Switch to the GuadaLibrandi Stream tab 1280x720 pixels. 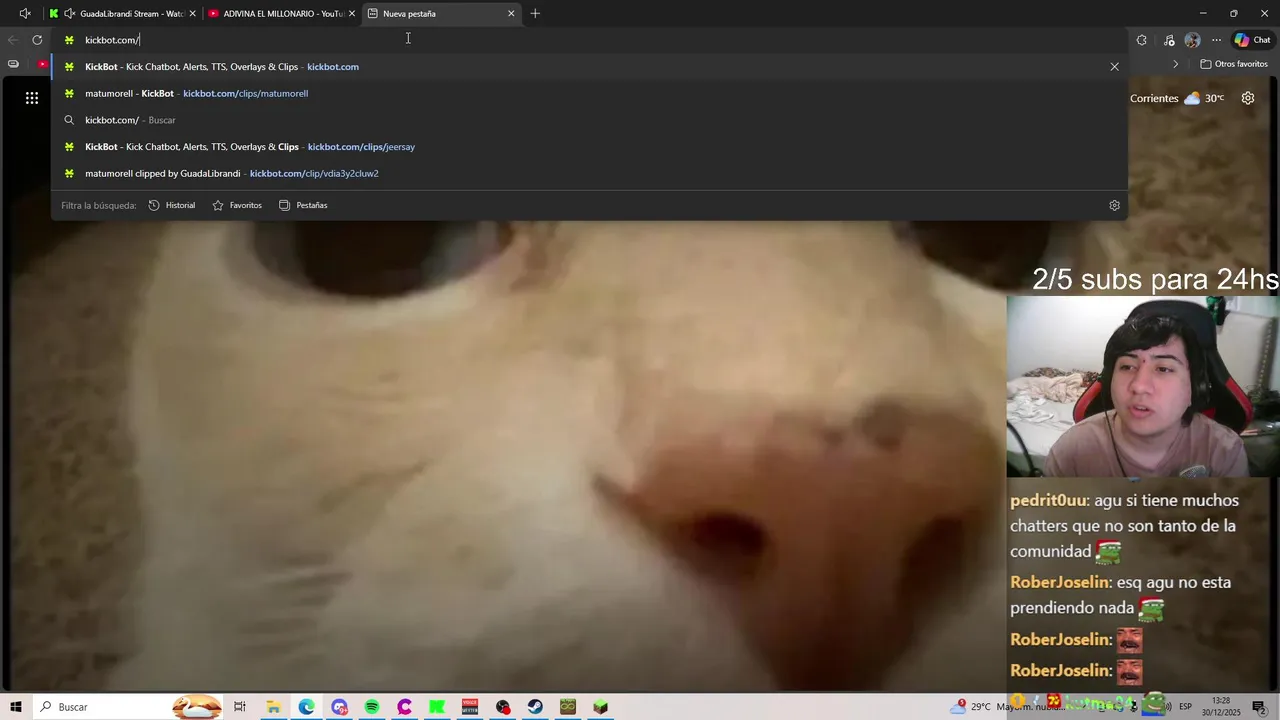[x=123, y=13]
